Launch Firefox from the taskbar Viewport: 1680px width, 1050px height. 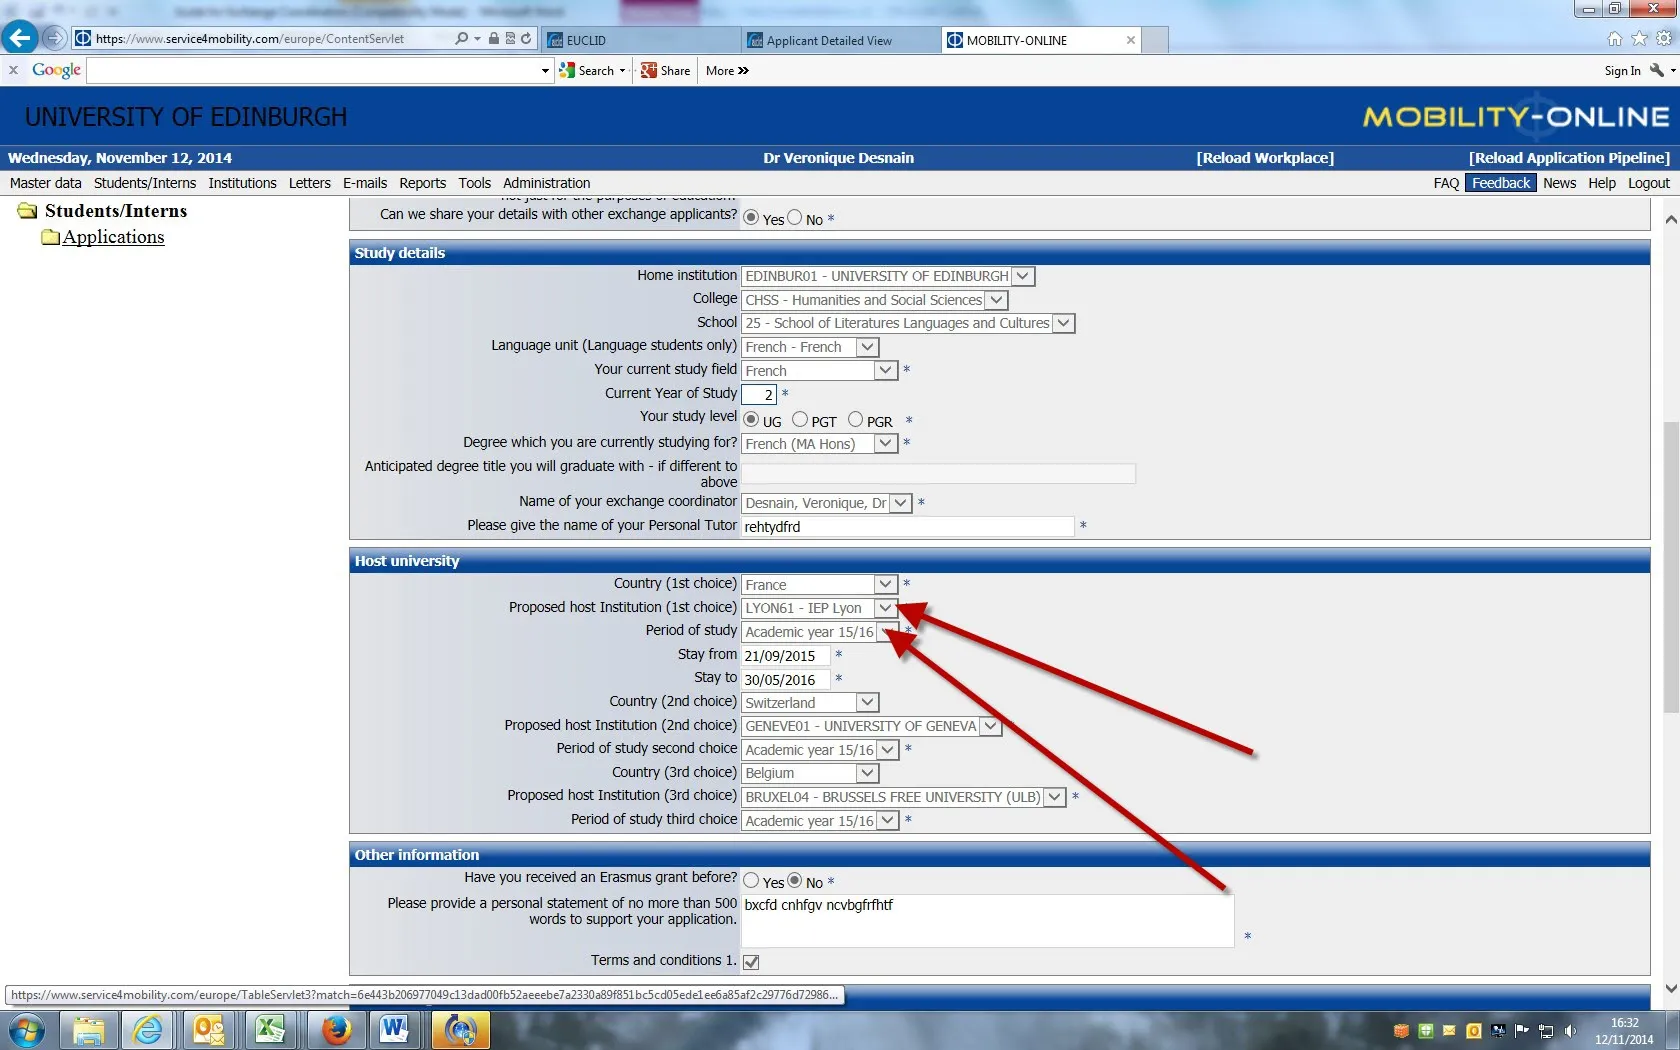pos(334,1029)
